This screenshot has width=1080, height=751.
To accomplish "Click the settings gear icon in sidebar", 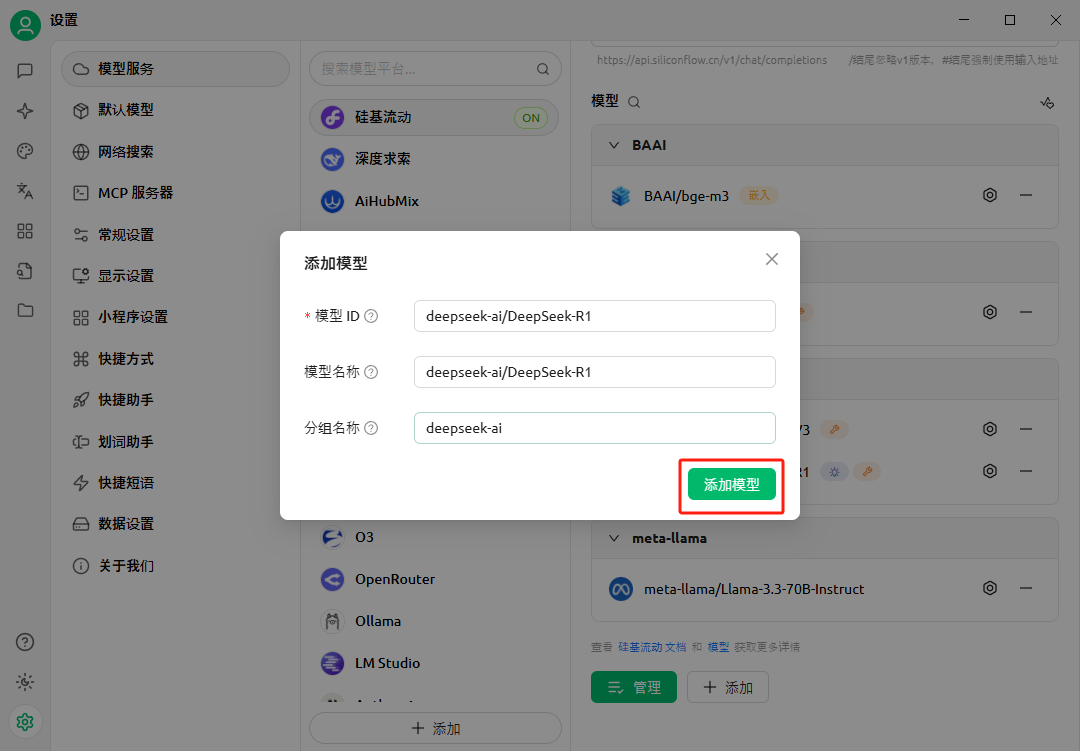I will [x=25, y=722].
